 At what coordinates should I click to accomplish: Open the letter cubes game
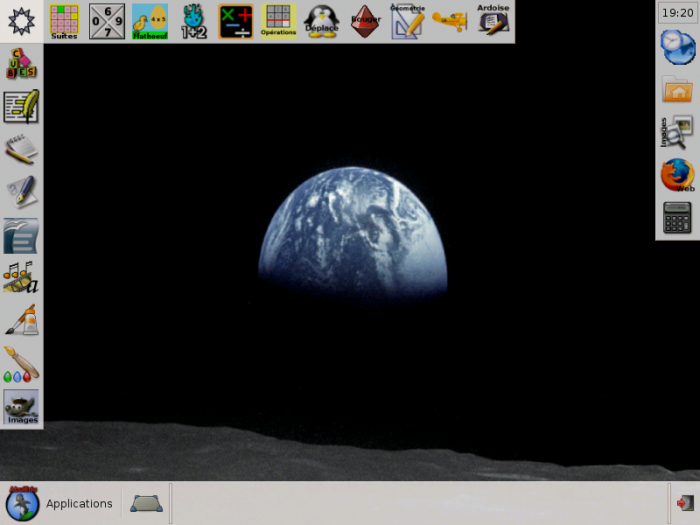21,64
